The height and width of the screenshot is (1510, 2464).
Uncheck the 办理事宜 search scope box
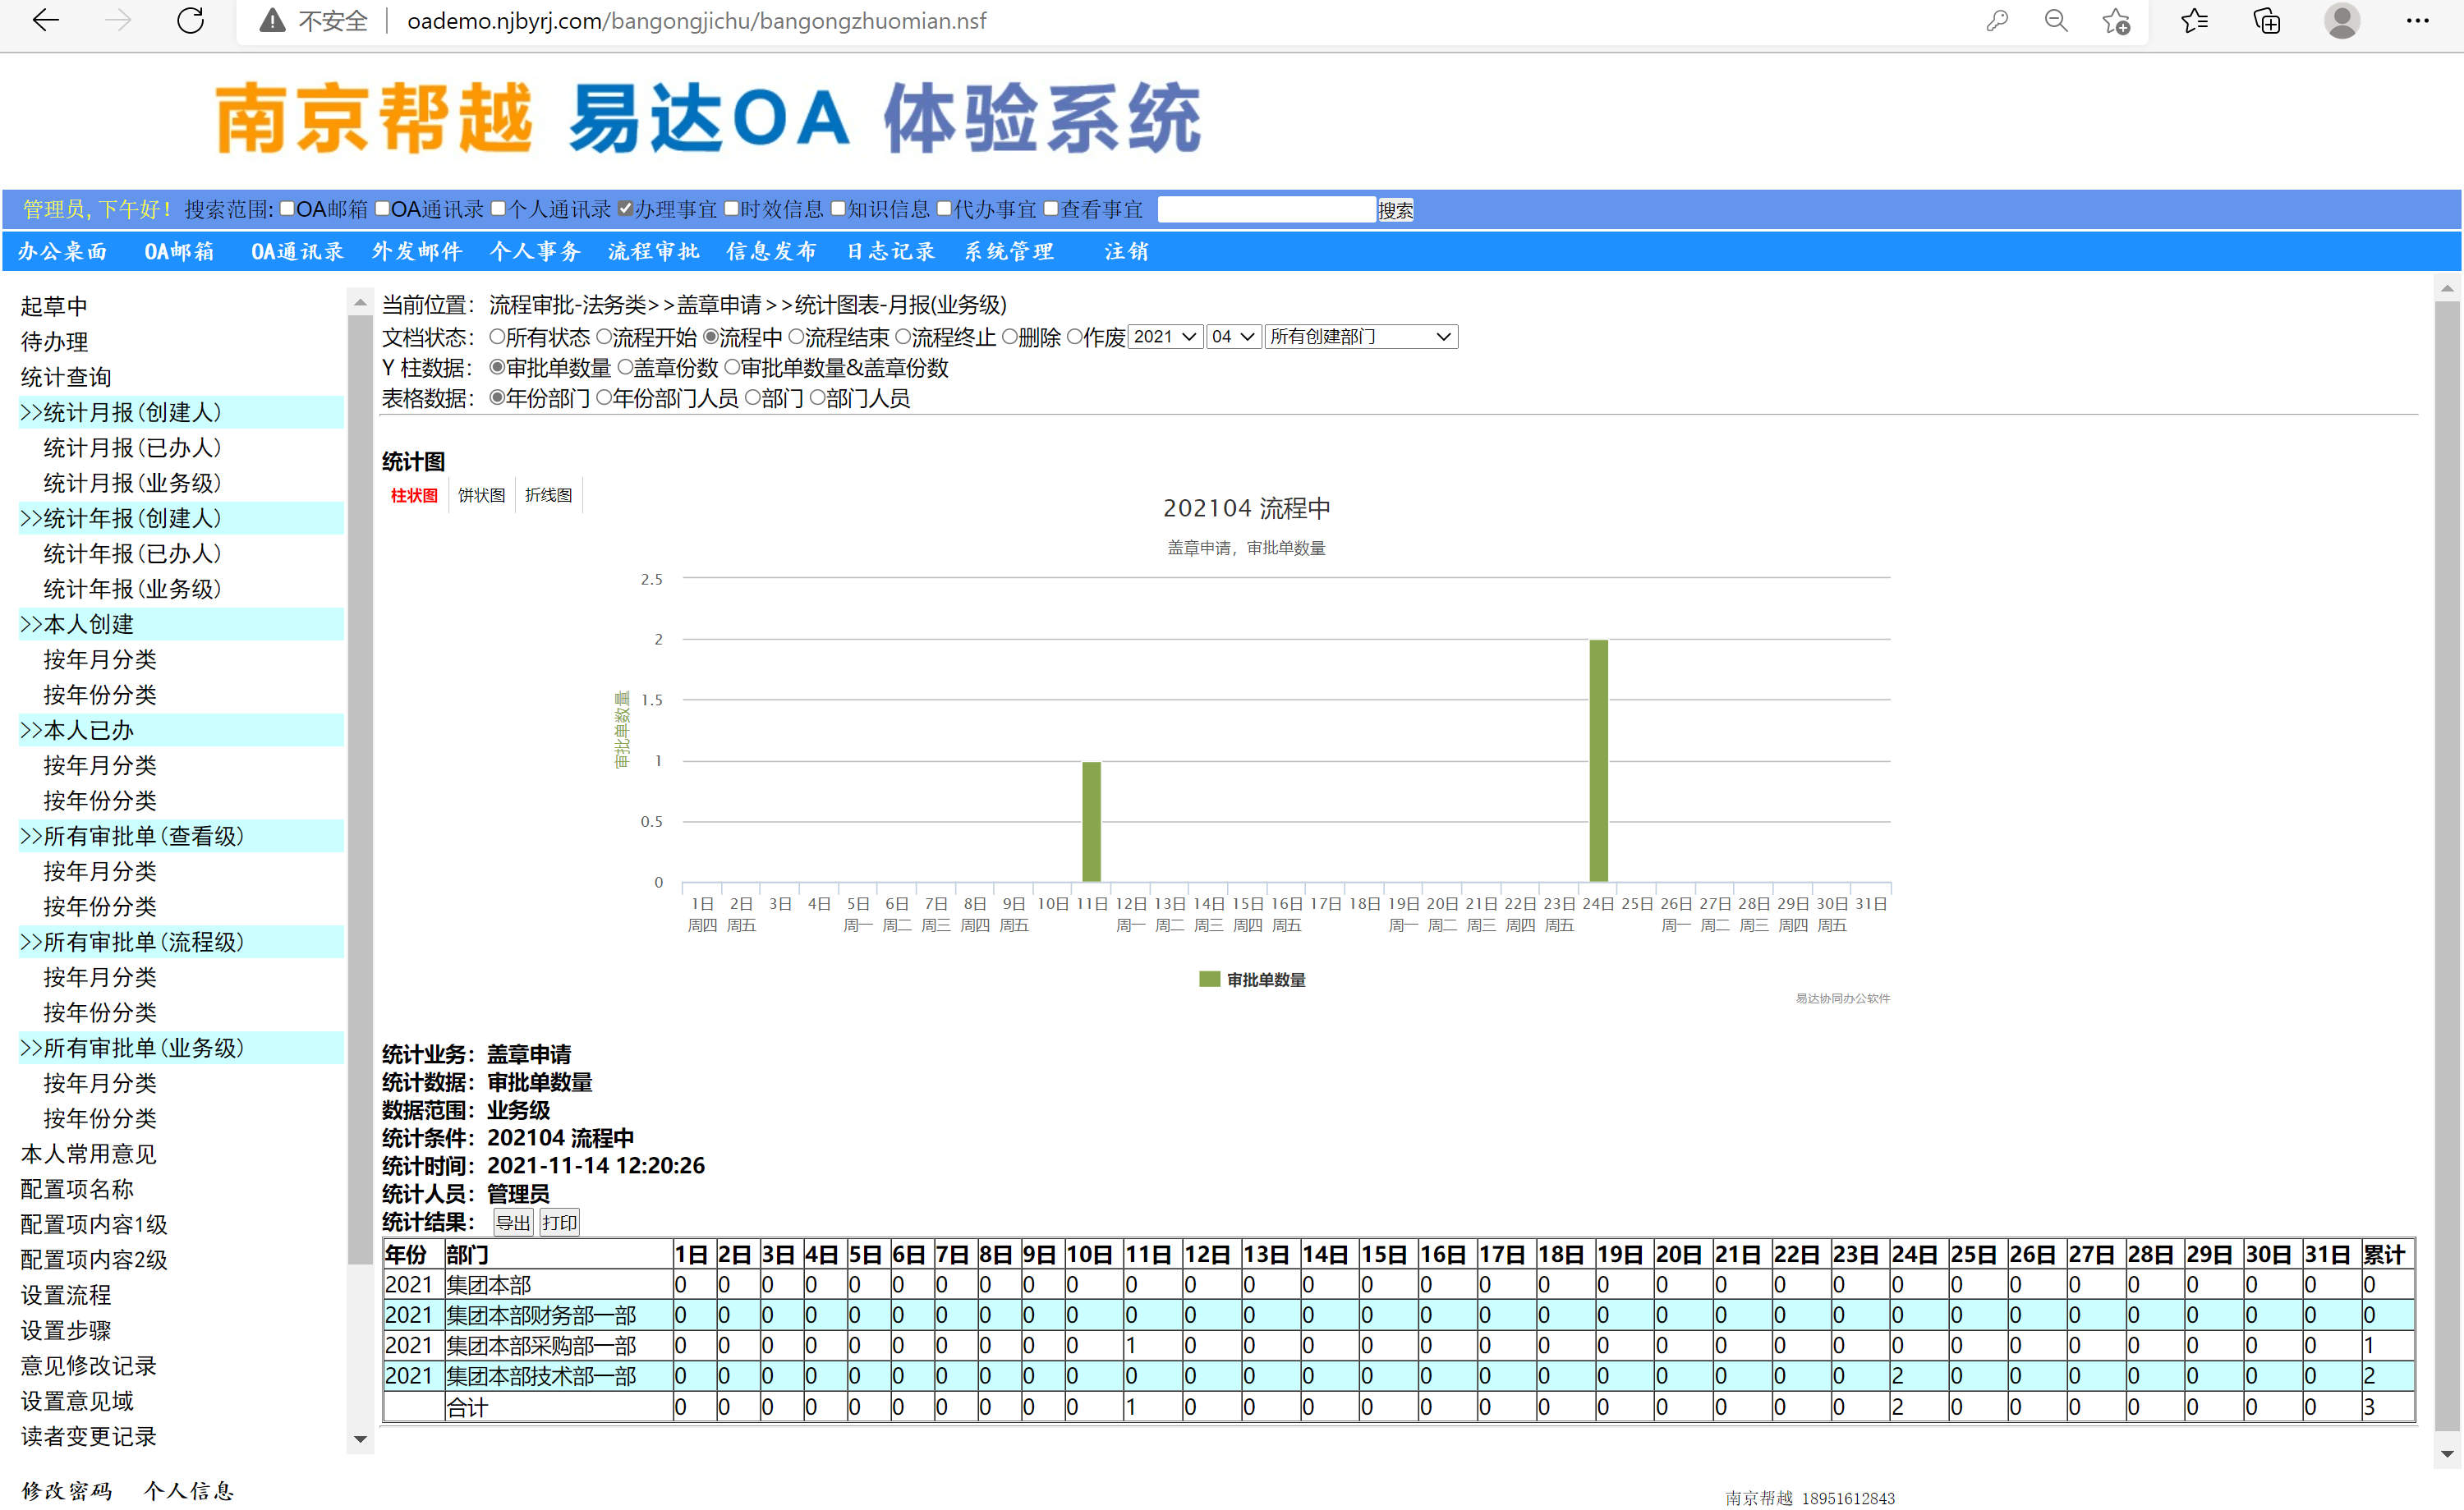pos(625,208)
